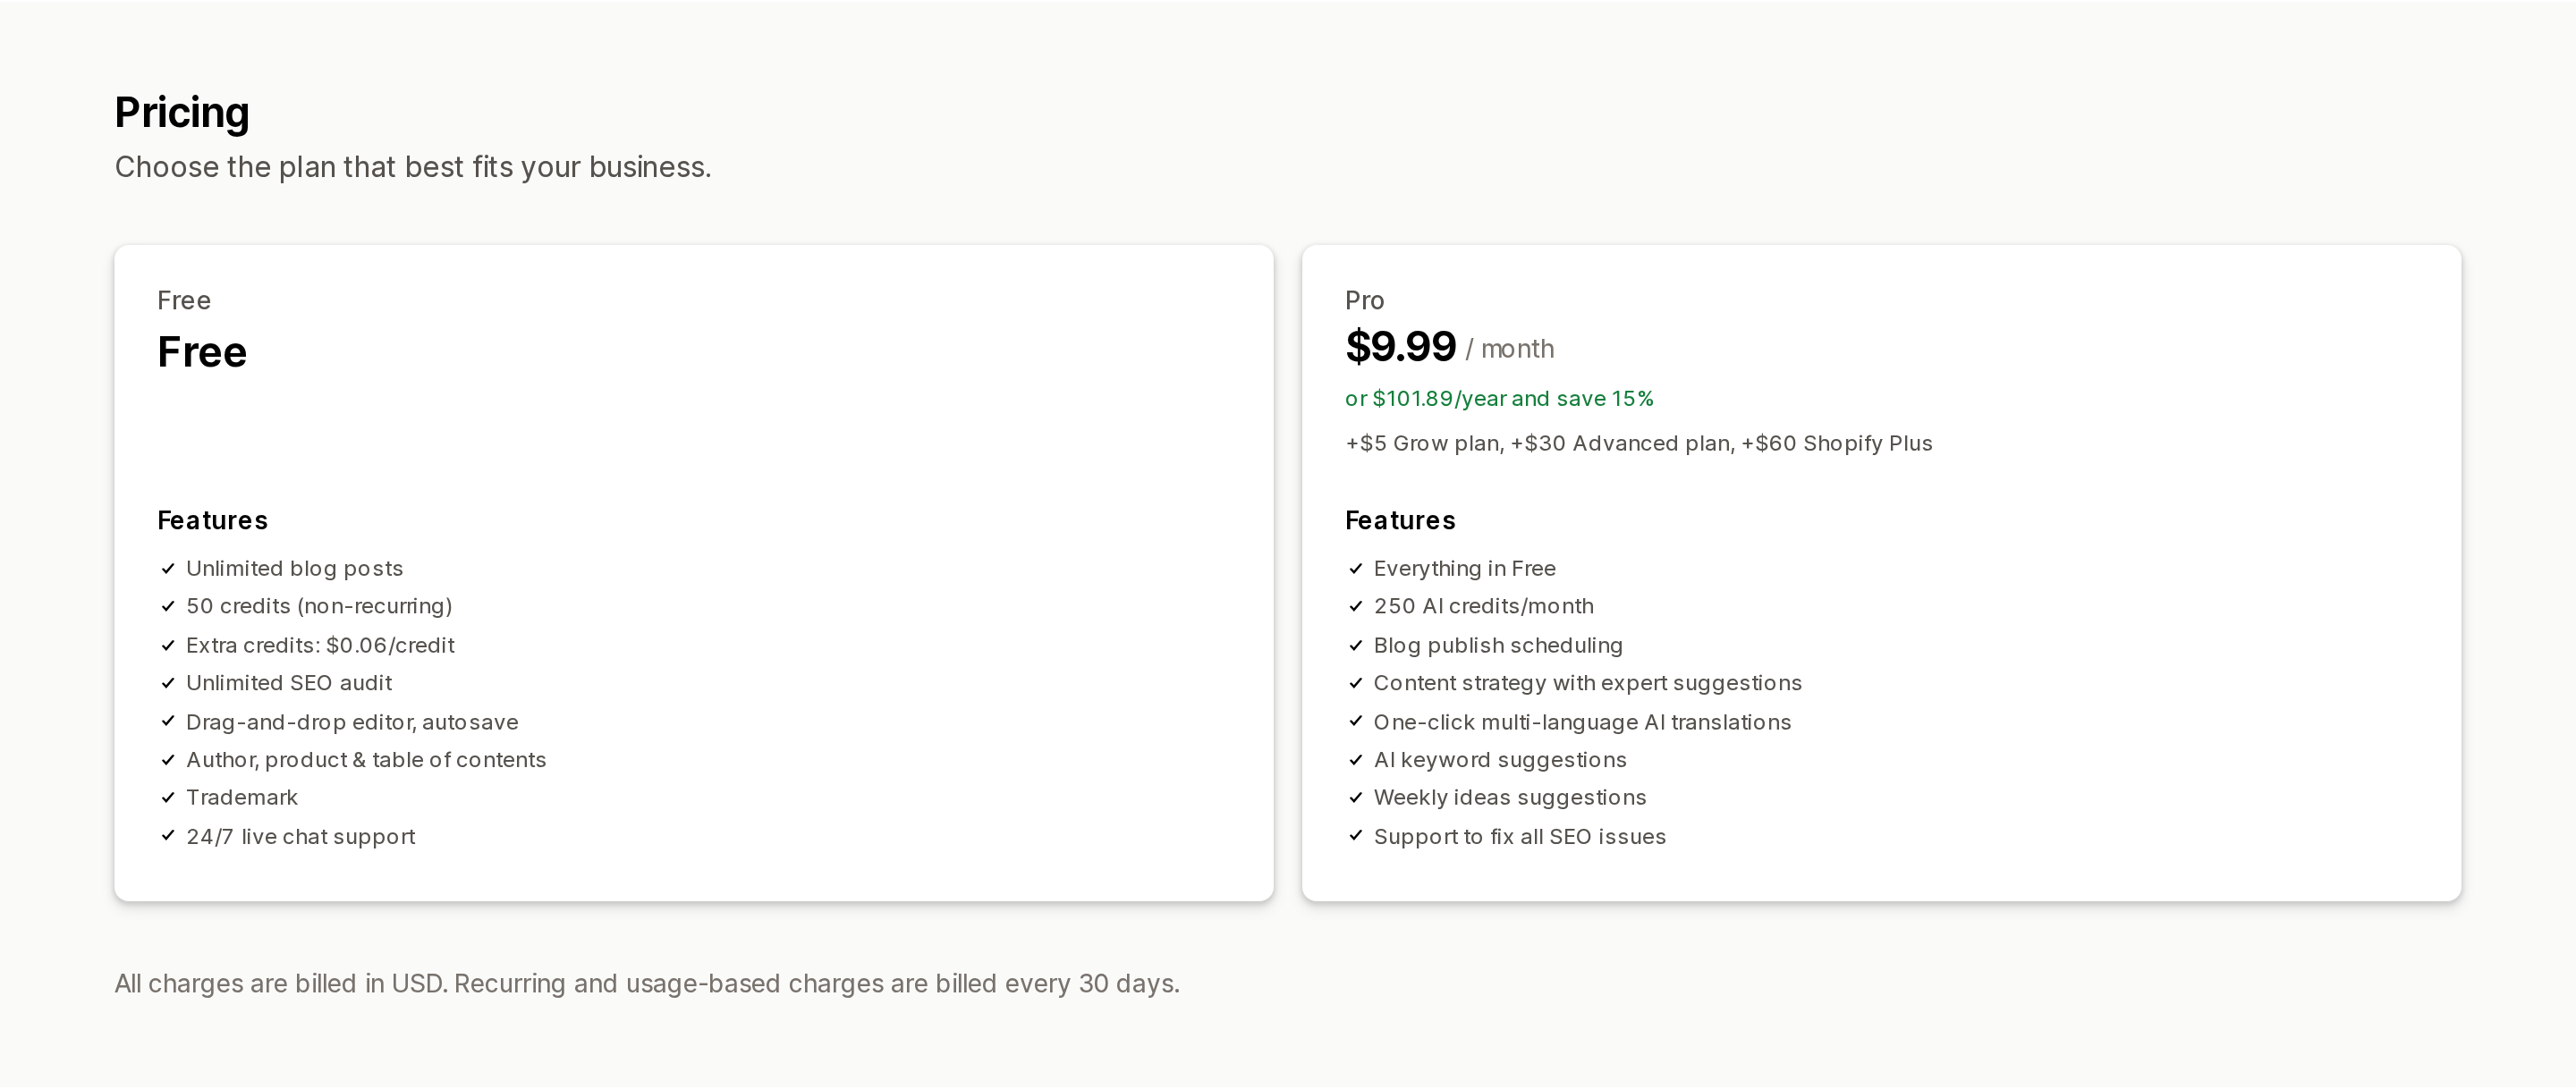Click the Pro plan name label
Screen dimensions: 2576x1089
(x=1364, y=301)
